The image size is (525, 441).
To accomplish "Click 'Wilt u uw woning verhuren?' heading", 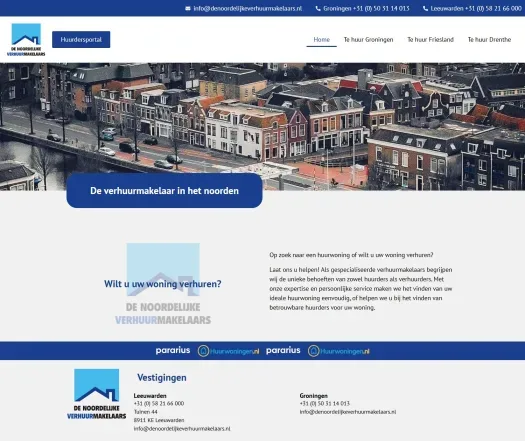I will 163,284.
